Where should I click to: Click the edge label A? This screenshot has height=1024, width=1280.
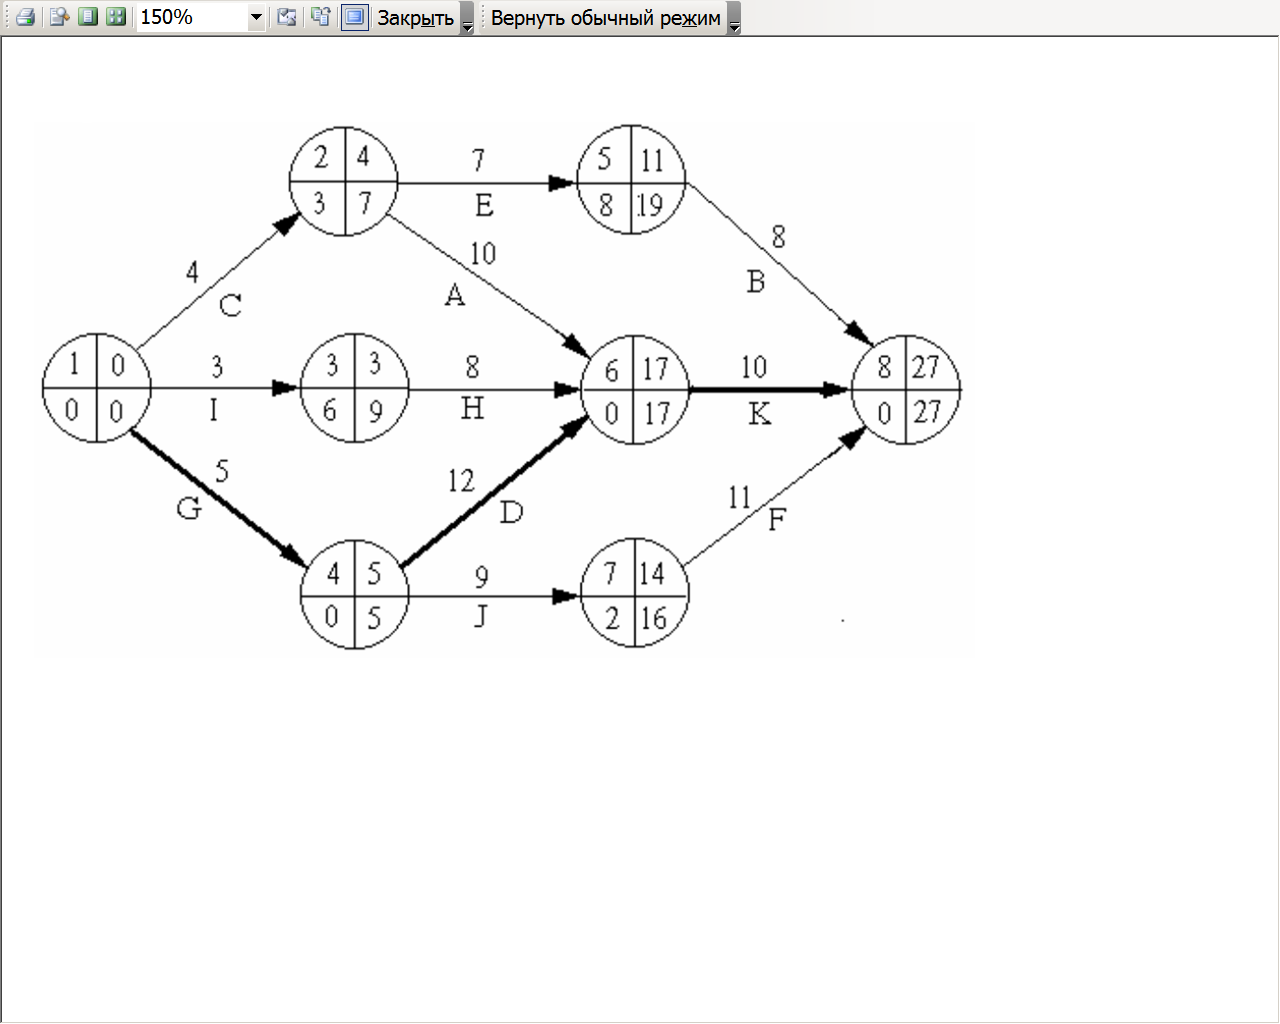point(455,295)
